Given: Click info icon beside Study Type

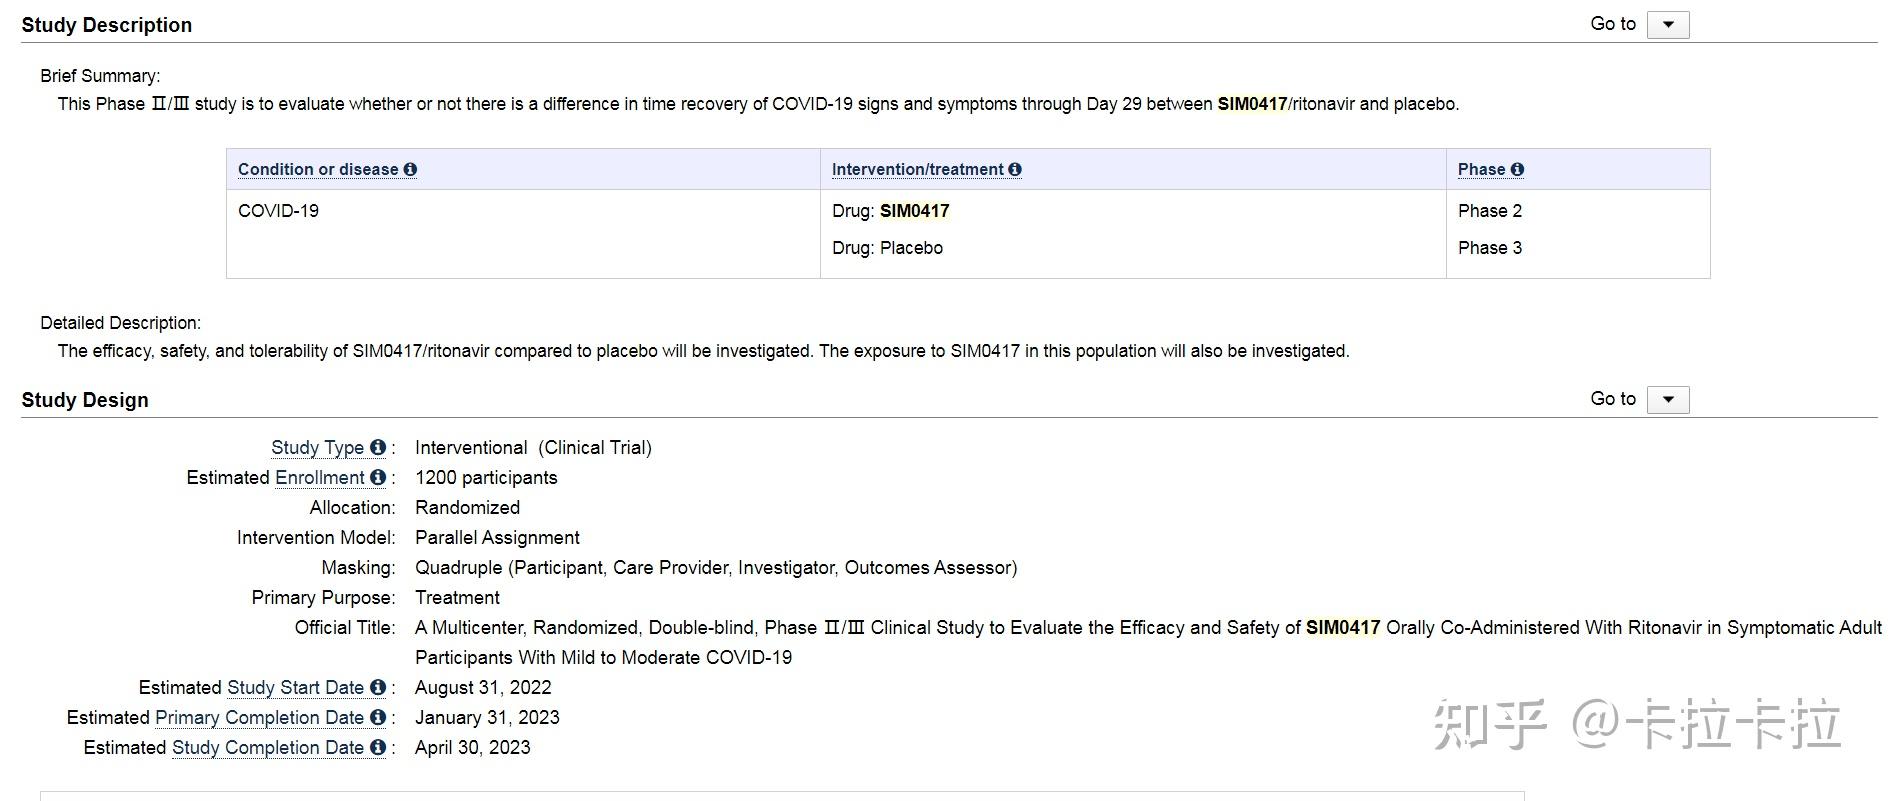Looking at the screenshot, I should [x=377, y=448].
